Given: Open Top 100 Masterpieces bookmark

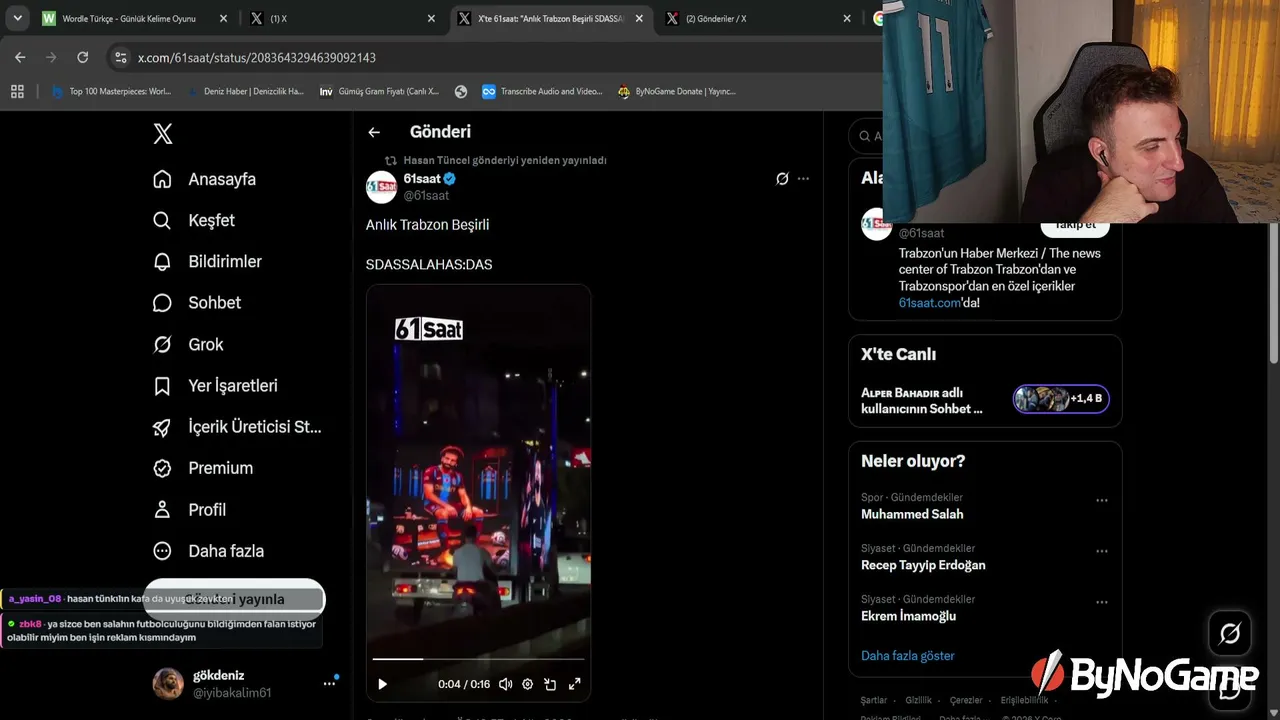Looking at the screenshot, I should (x=111, y=91).
